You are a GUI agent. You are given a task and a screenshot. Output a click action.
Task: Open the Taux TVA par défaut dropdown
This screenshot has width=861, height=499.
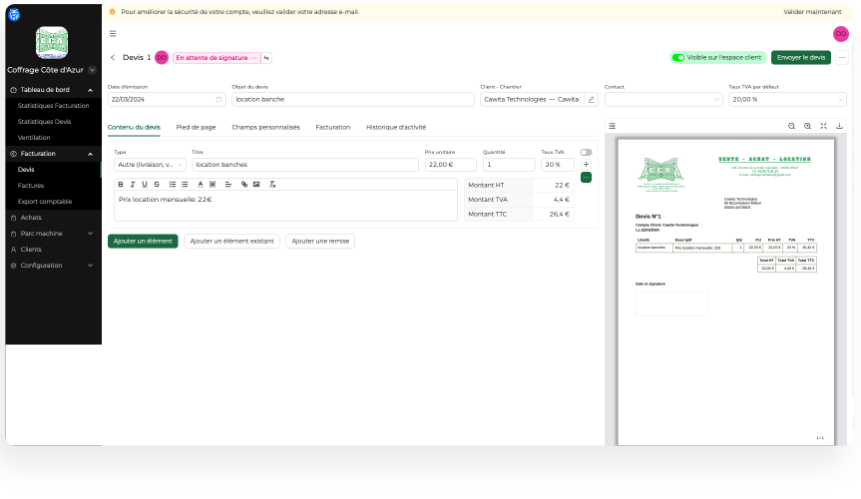coord(787,100)
